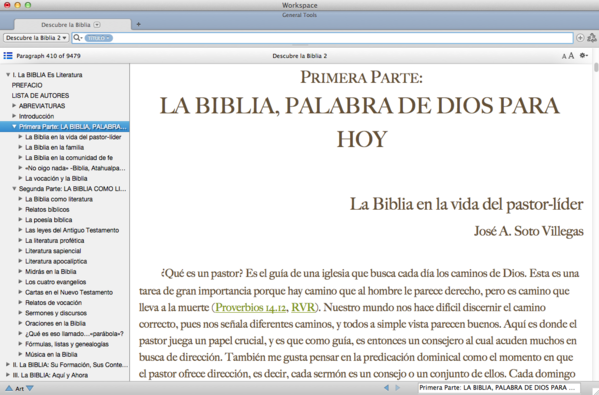599x395 pixels.
Task: Select Música en la Biblia entry
Action: tap(51, 355)
